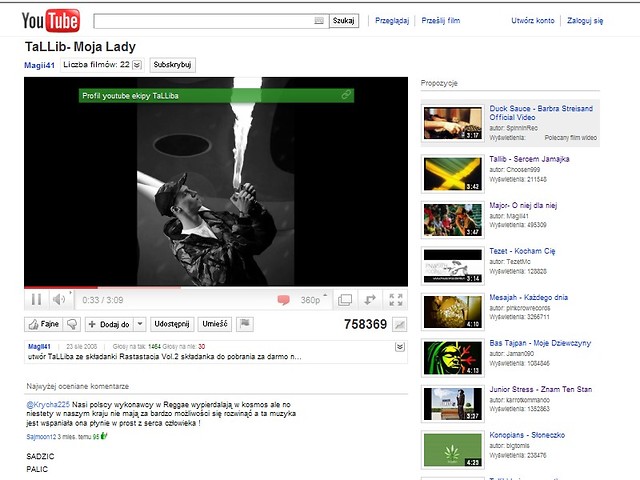640x480 pixels.
Task: Open Konopians - Słoneczko link
Action: click(x=527, y=435)
